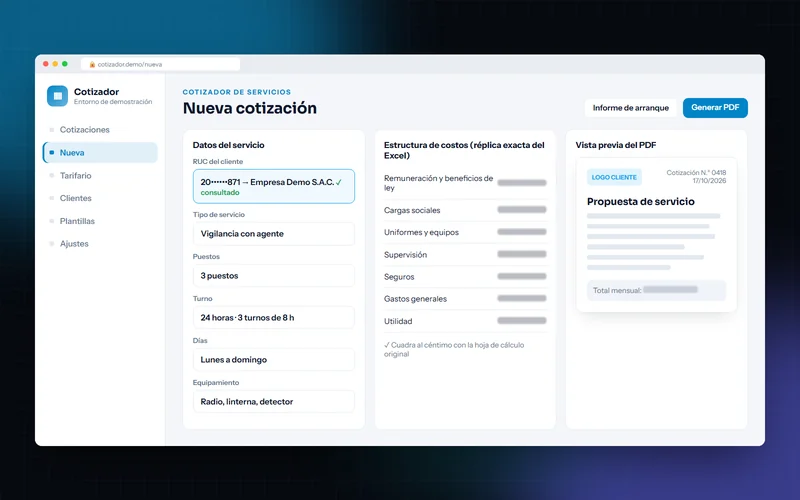
Task: Click the Nueva cotización page title
Action: (249, 108)
